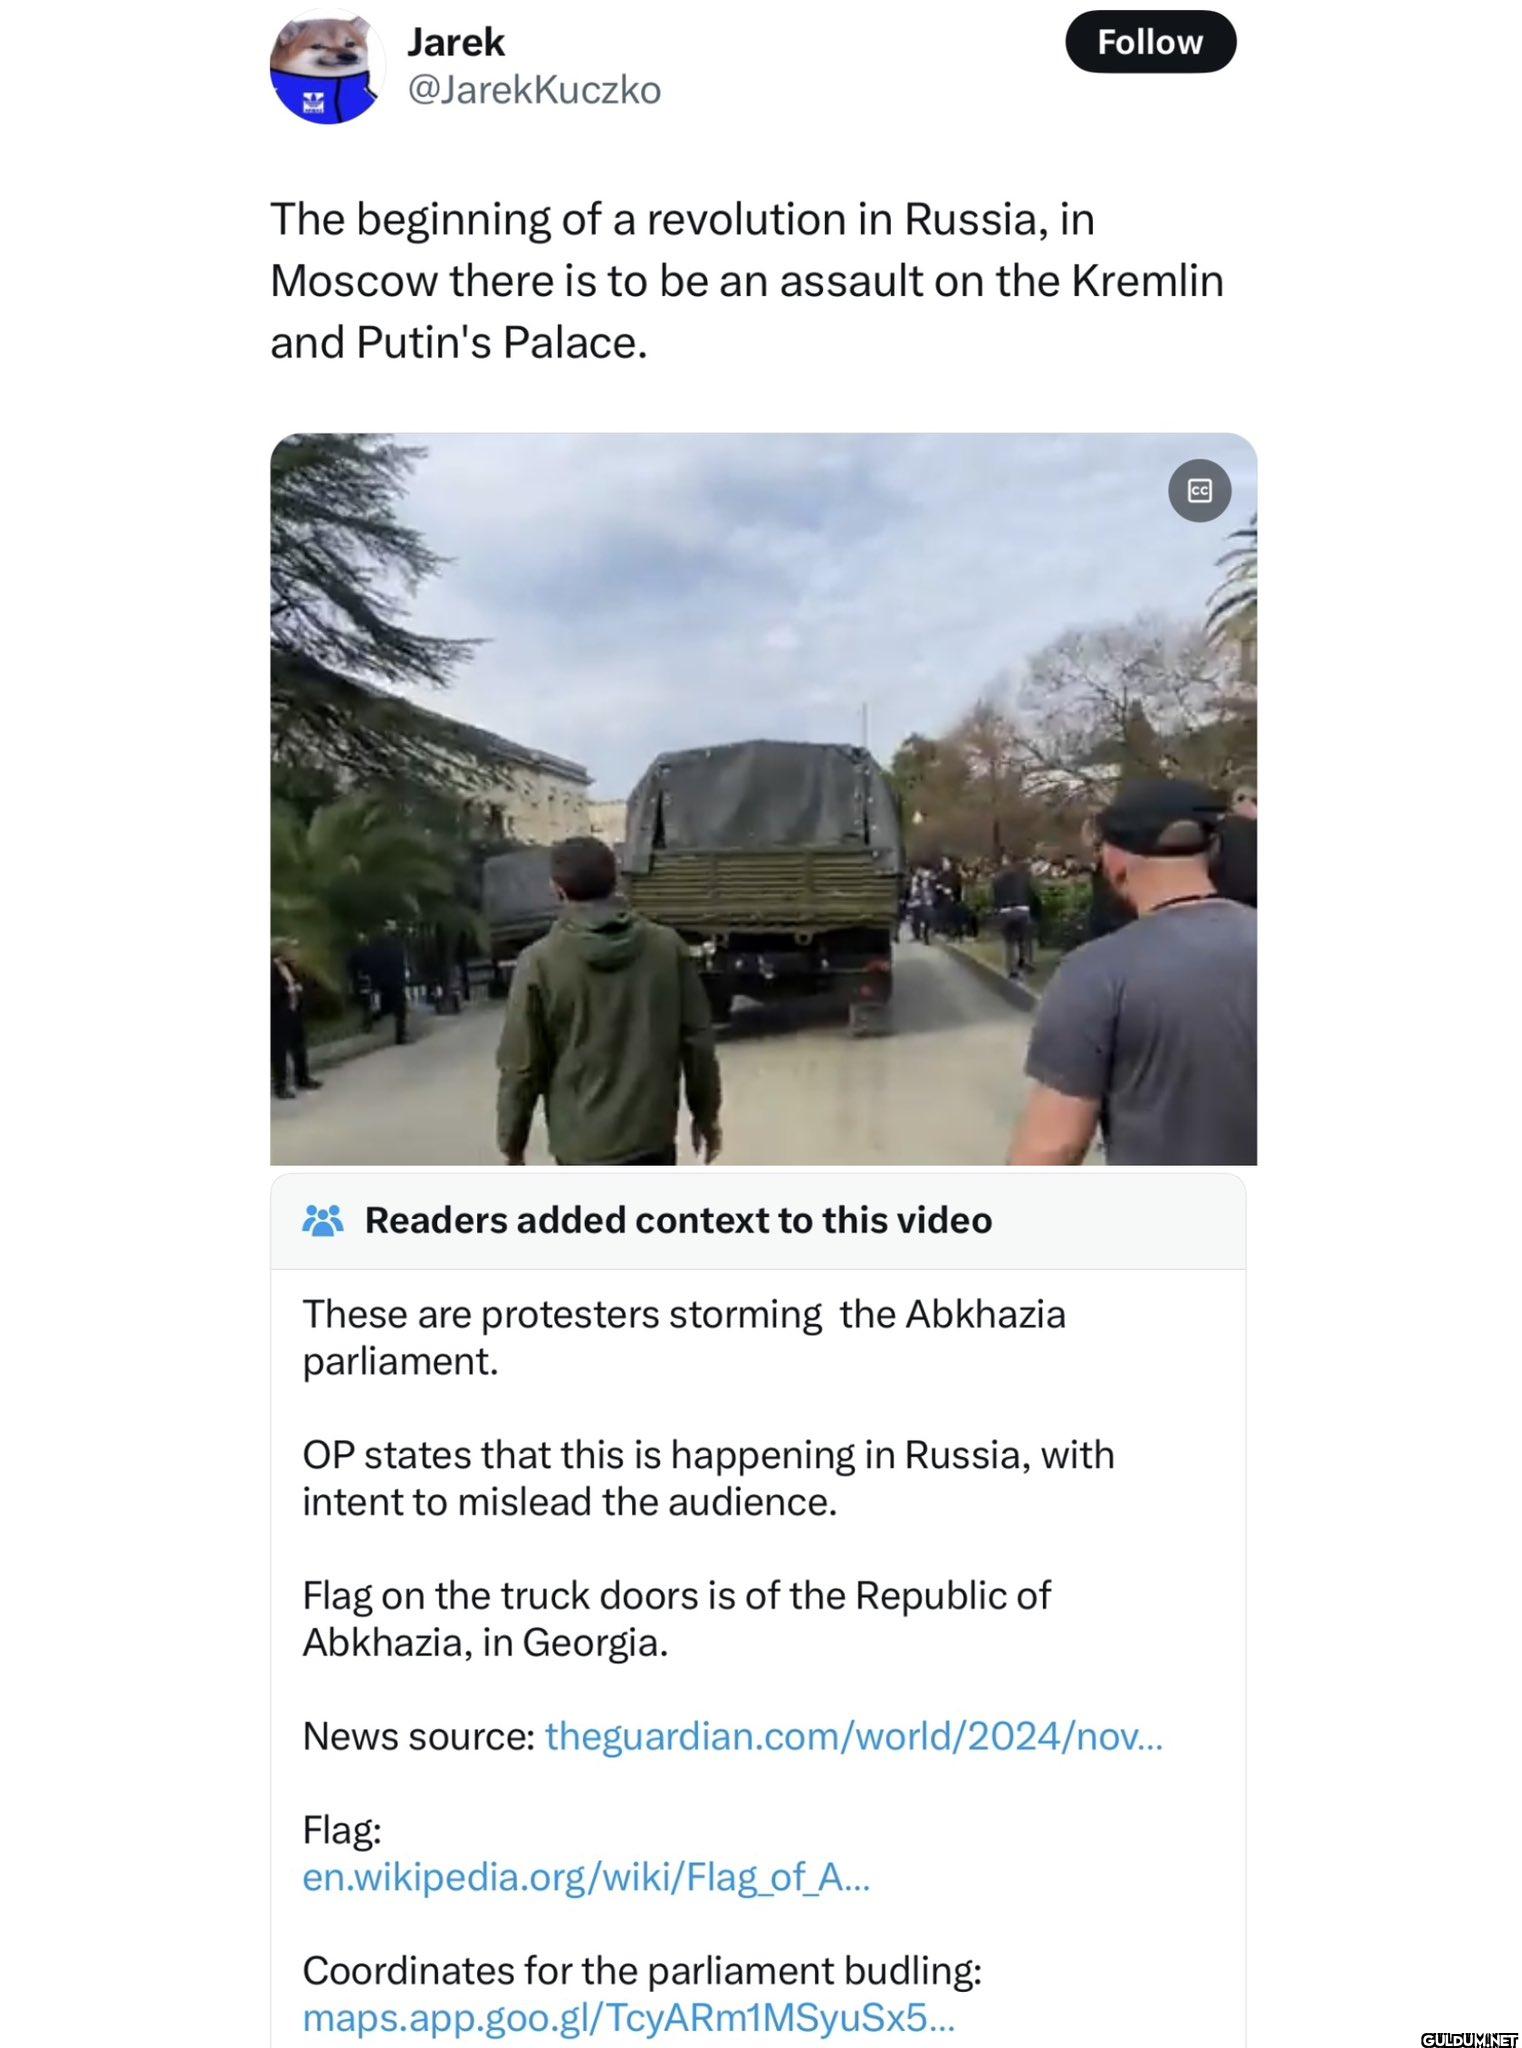This screenshot has width=1522, height=2048.
Task: Click the note paragraph about Abkhazia parliament protesters
Action: [684, 1337]
